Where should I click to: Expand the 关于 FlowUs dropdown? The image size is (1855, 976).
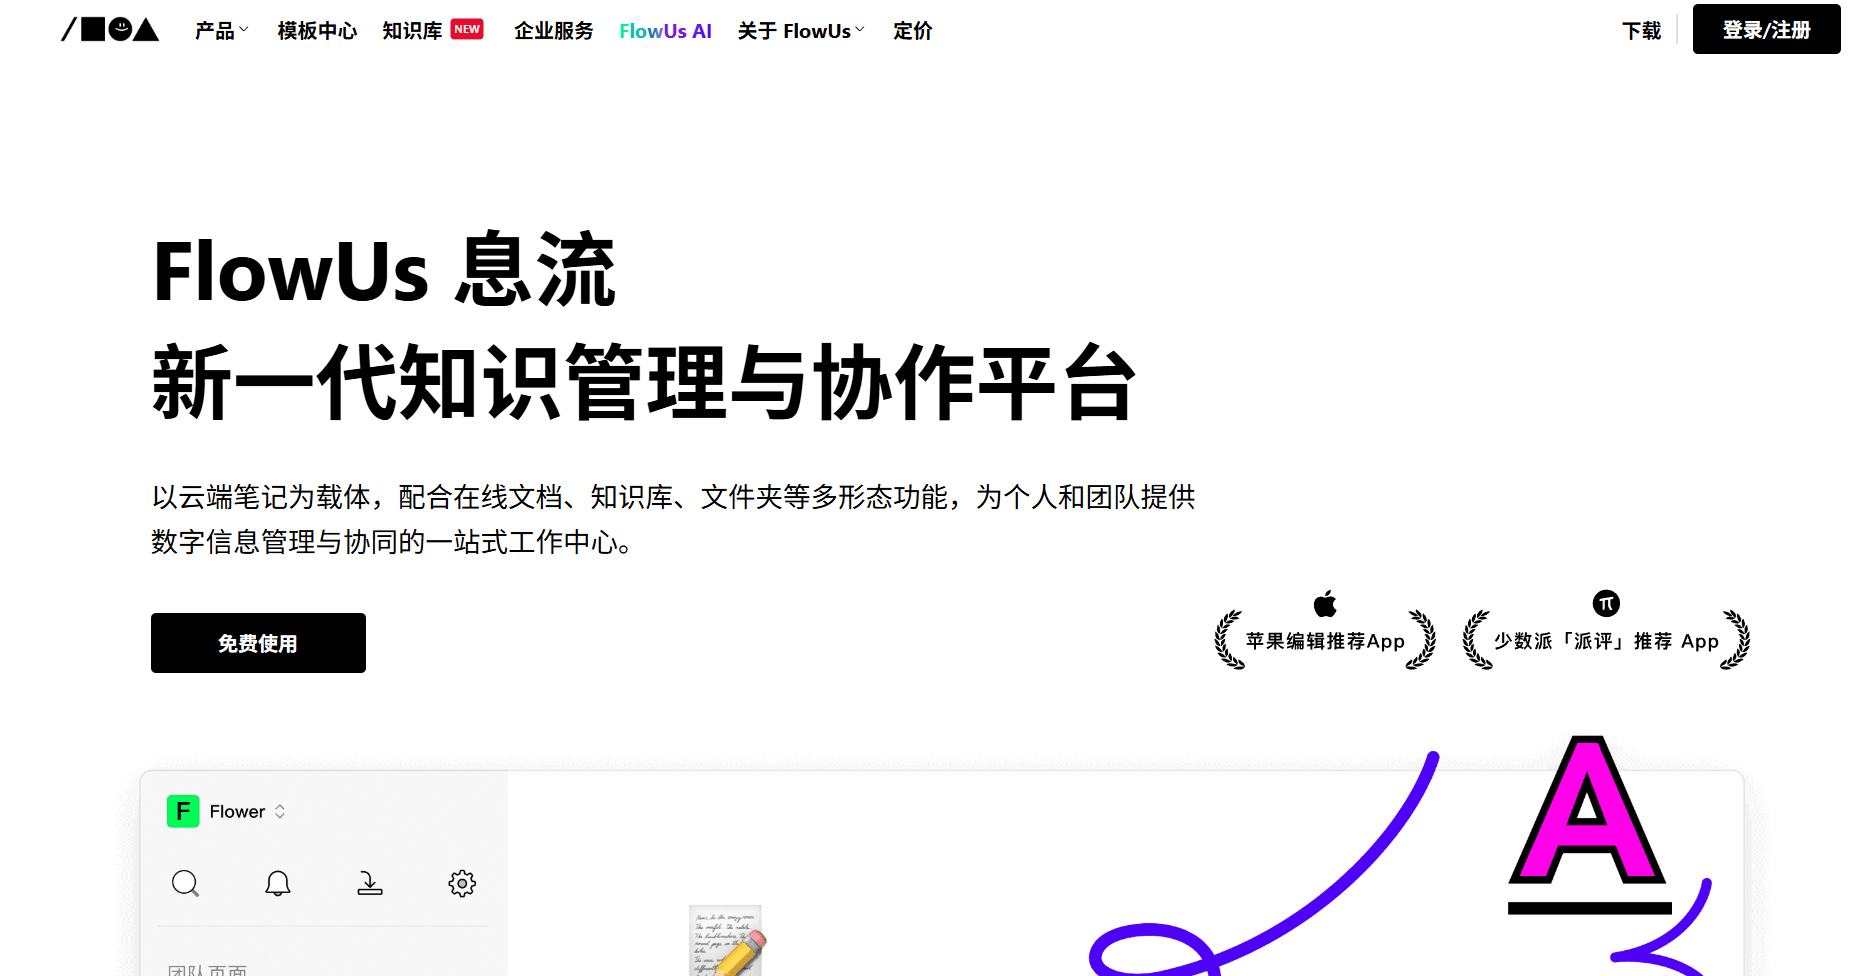point(801,31)
